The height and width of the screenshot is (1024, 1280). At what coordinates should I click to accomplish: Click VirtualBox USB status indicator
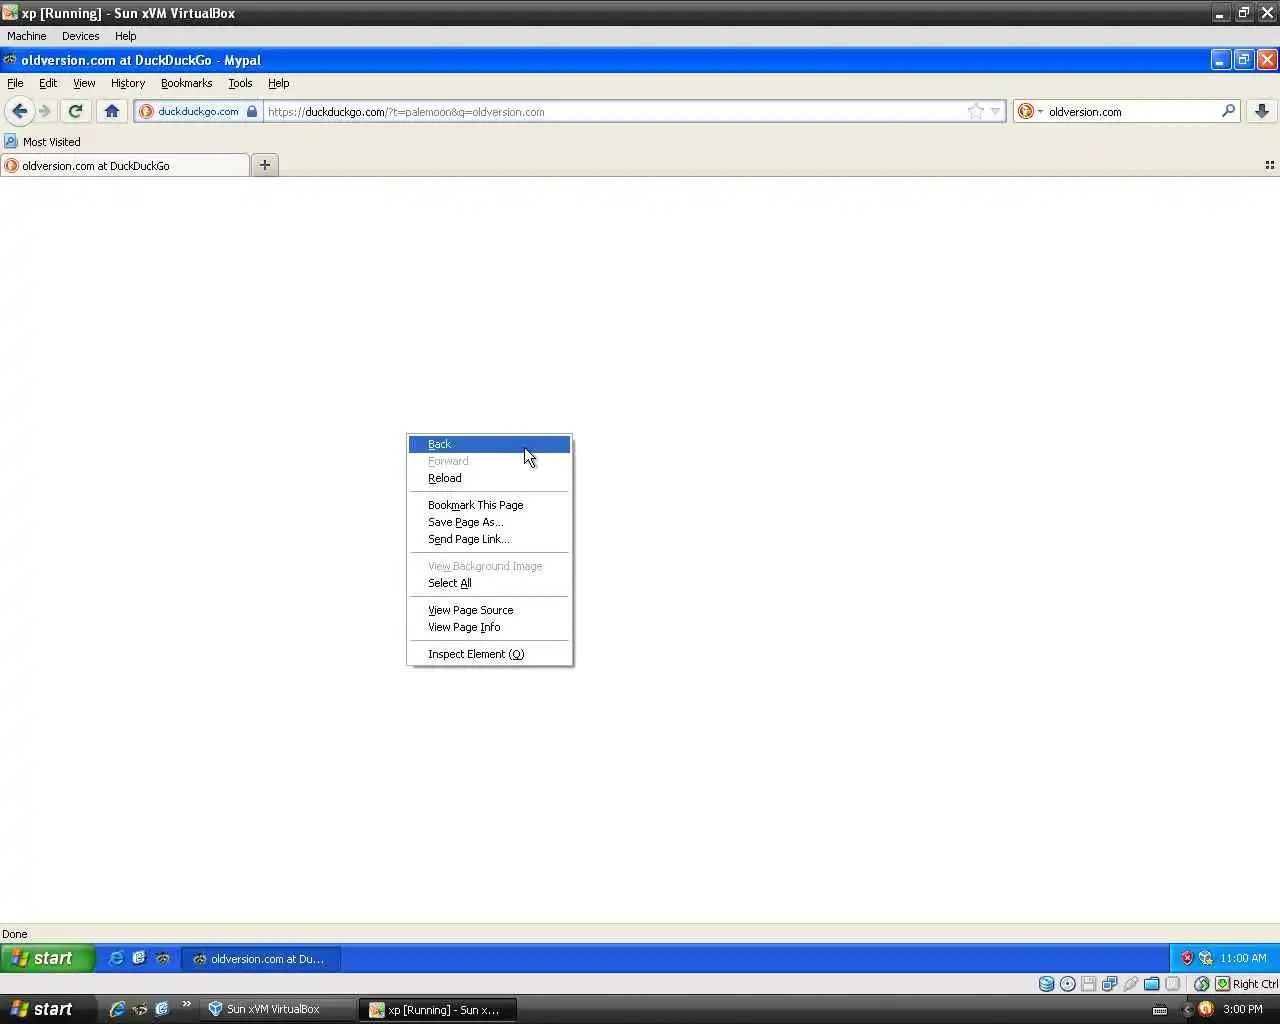pyautogui.click(x=1131, y=984)
